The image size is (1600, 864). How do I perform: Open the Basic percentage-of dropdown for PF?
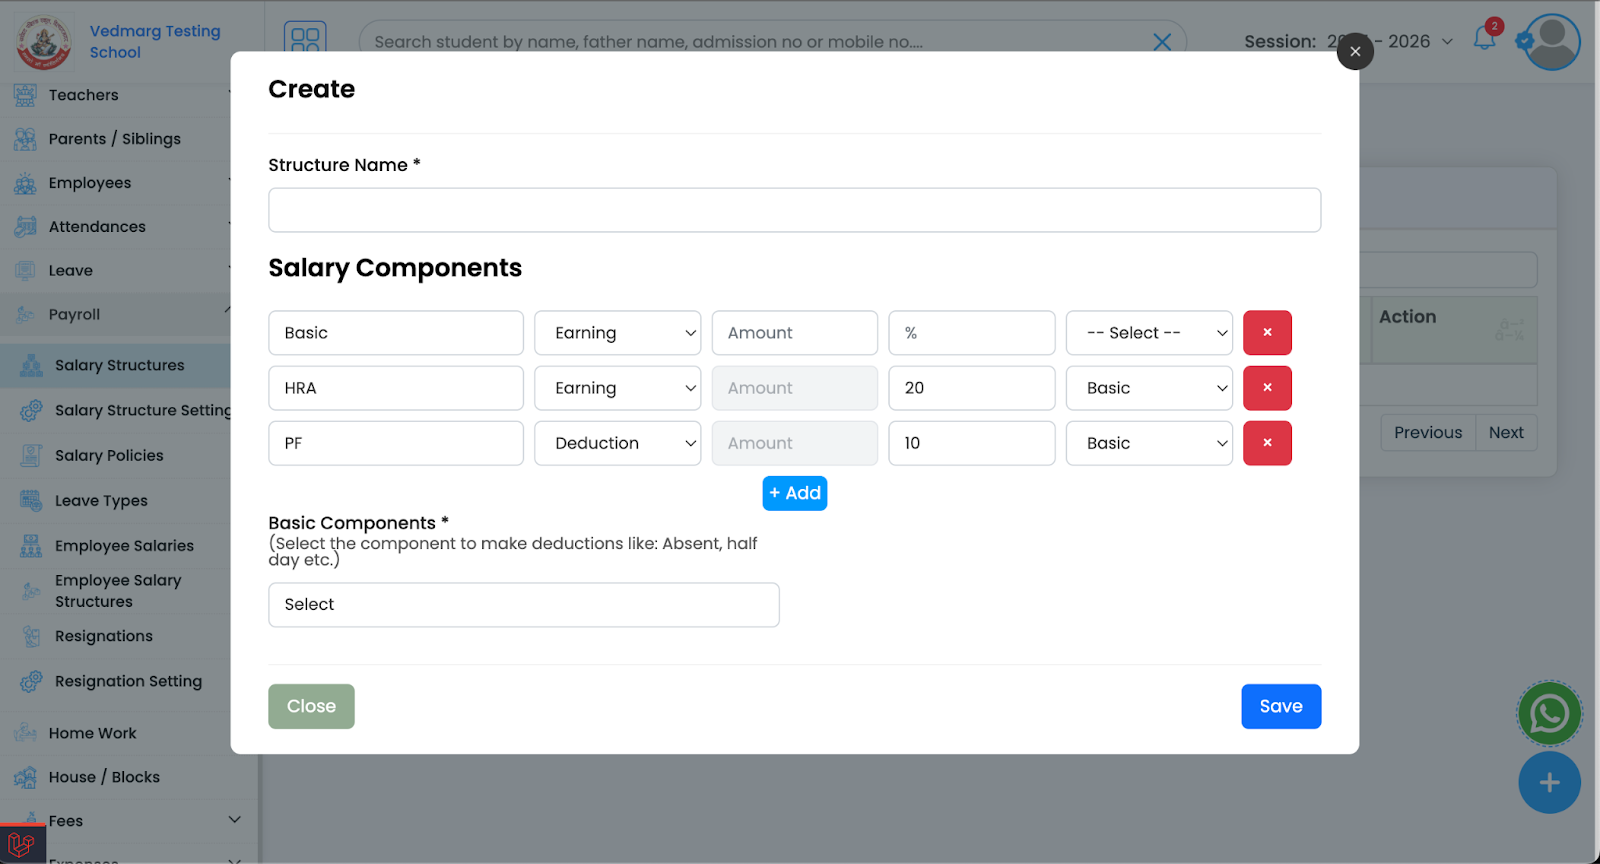[x=1149, y=443]
